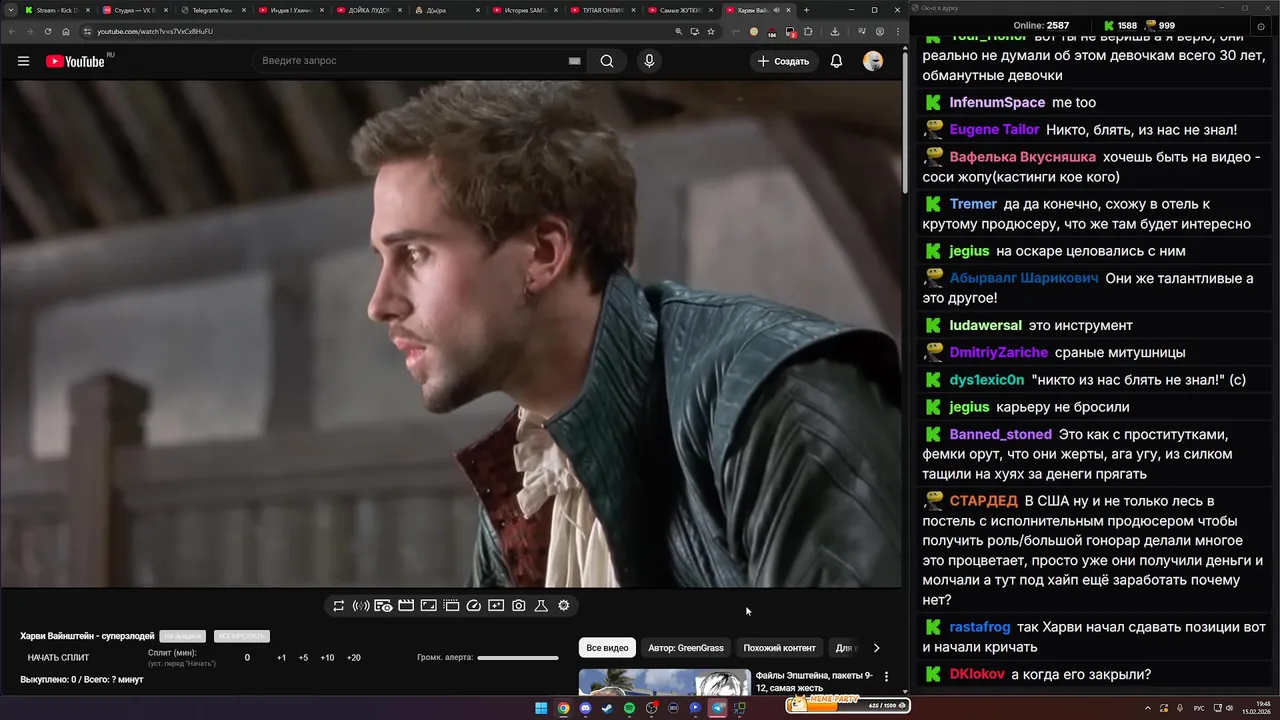Add +10 minutes to the split
Screen dimensions: 1280x720
[x=327, y=658]
